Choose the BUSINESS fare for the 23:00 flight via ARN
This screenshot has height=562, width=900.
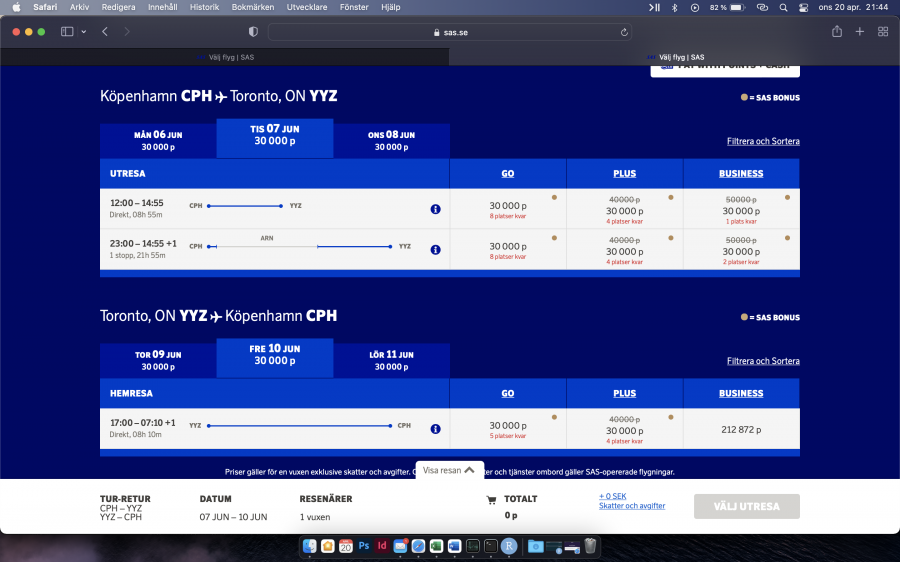point(741,250)
